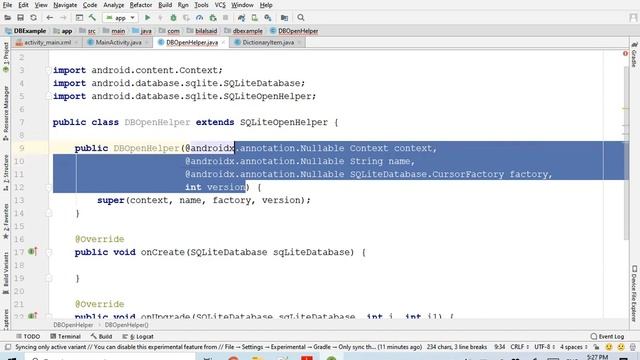Toggle the Structure tool window

pyautogui.click(x=6, y=172)
